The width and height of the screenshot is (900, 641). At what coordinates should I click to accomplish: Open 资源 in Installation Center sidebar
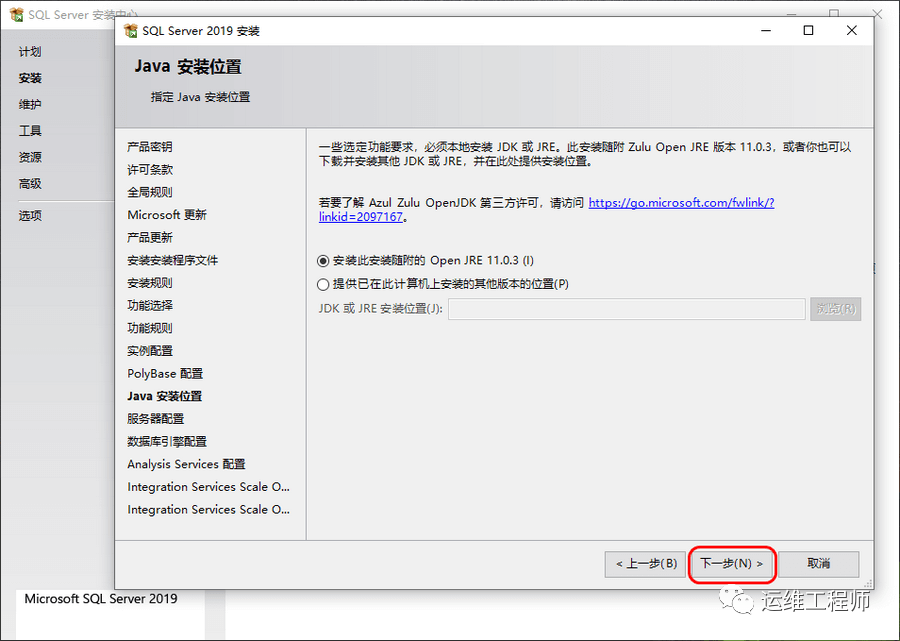tap(30, 157)
